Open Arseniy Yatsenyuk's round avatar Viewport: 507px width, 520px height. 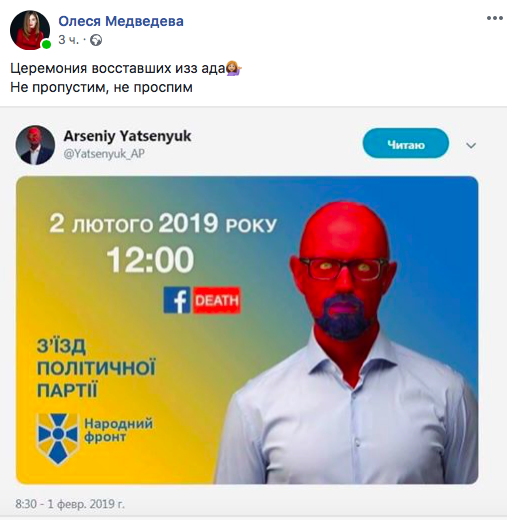pos(35,145)
